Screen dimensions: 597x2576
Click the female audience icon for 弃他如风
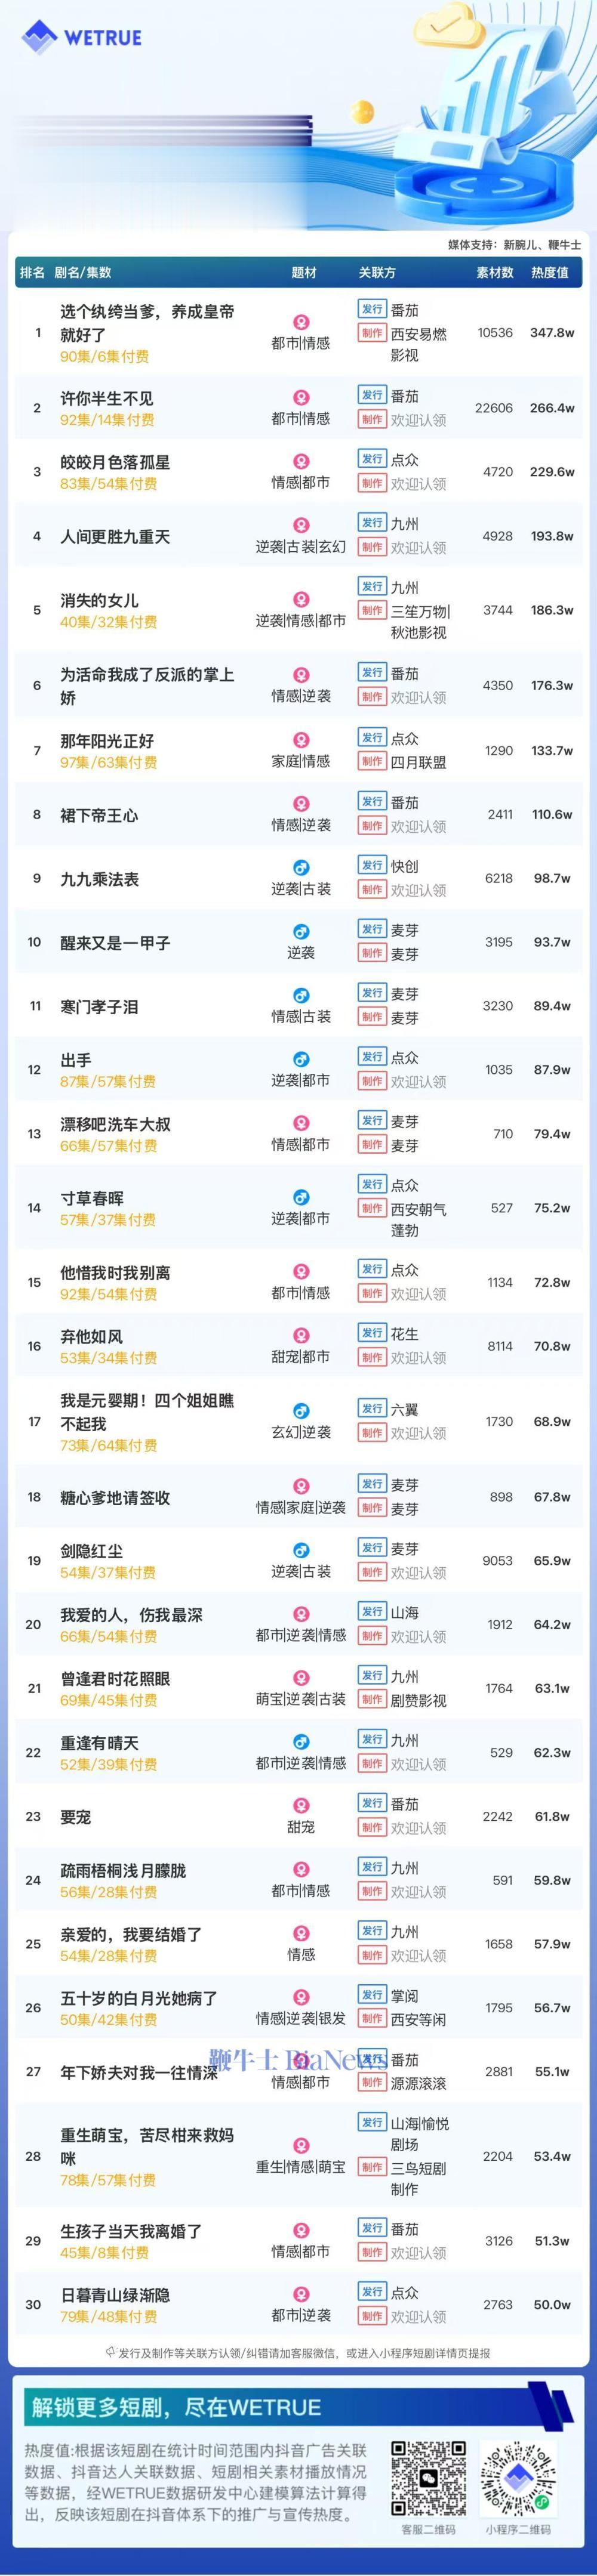pos(301,1335)
